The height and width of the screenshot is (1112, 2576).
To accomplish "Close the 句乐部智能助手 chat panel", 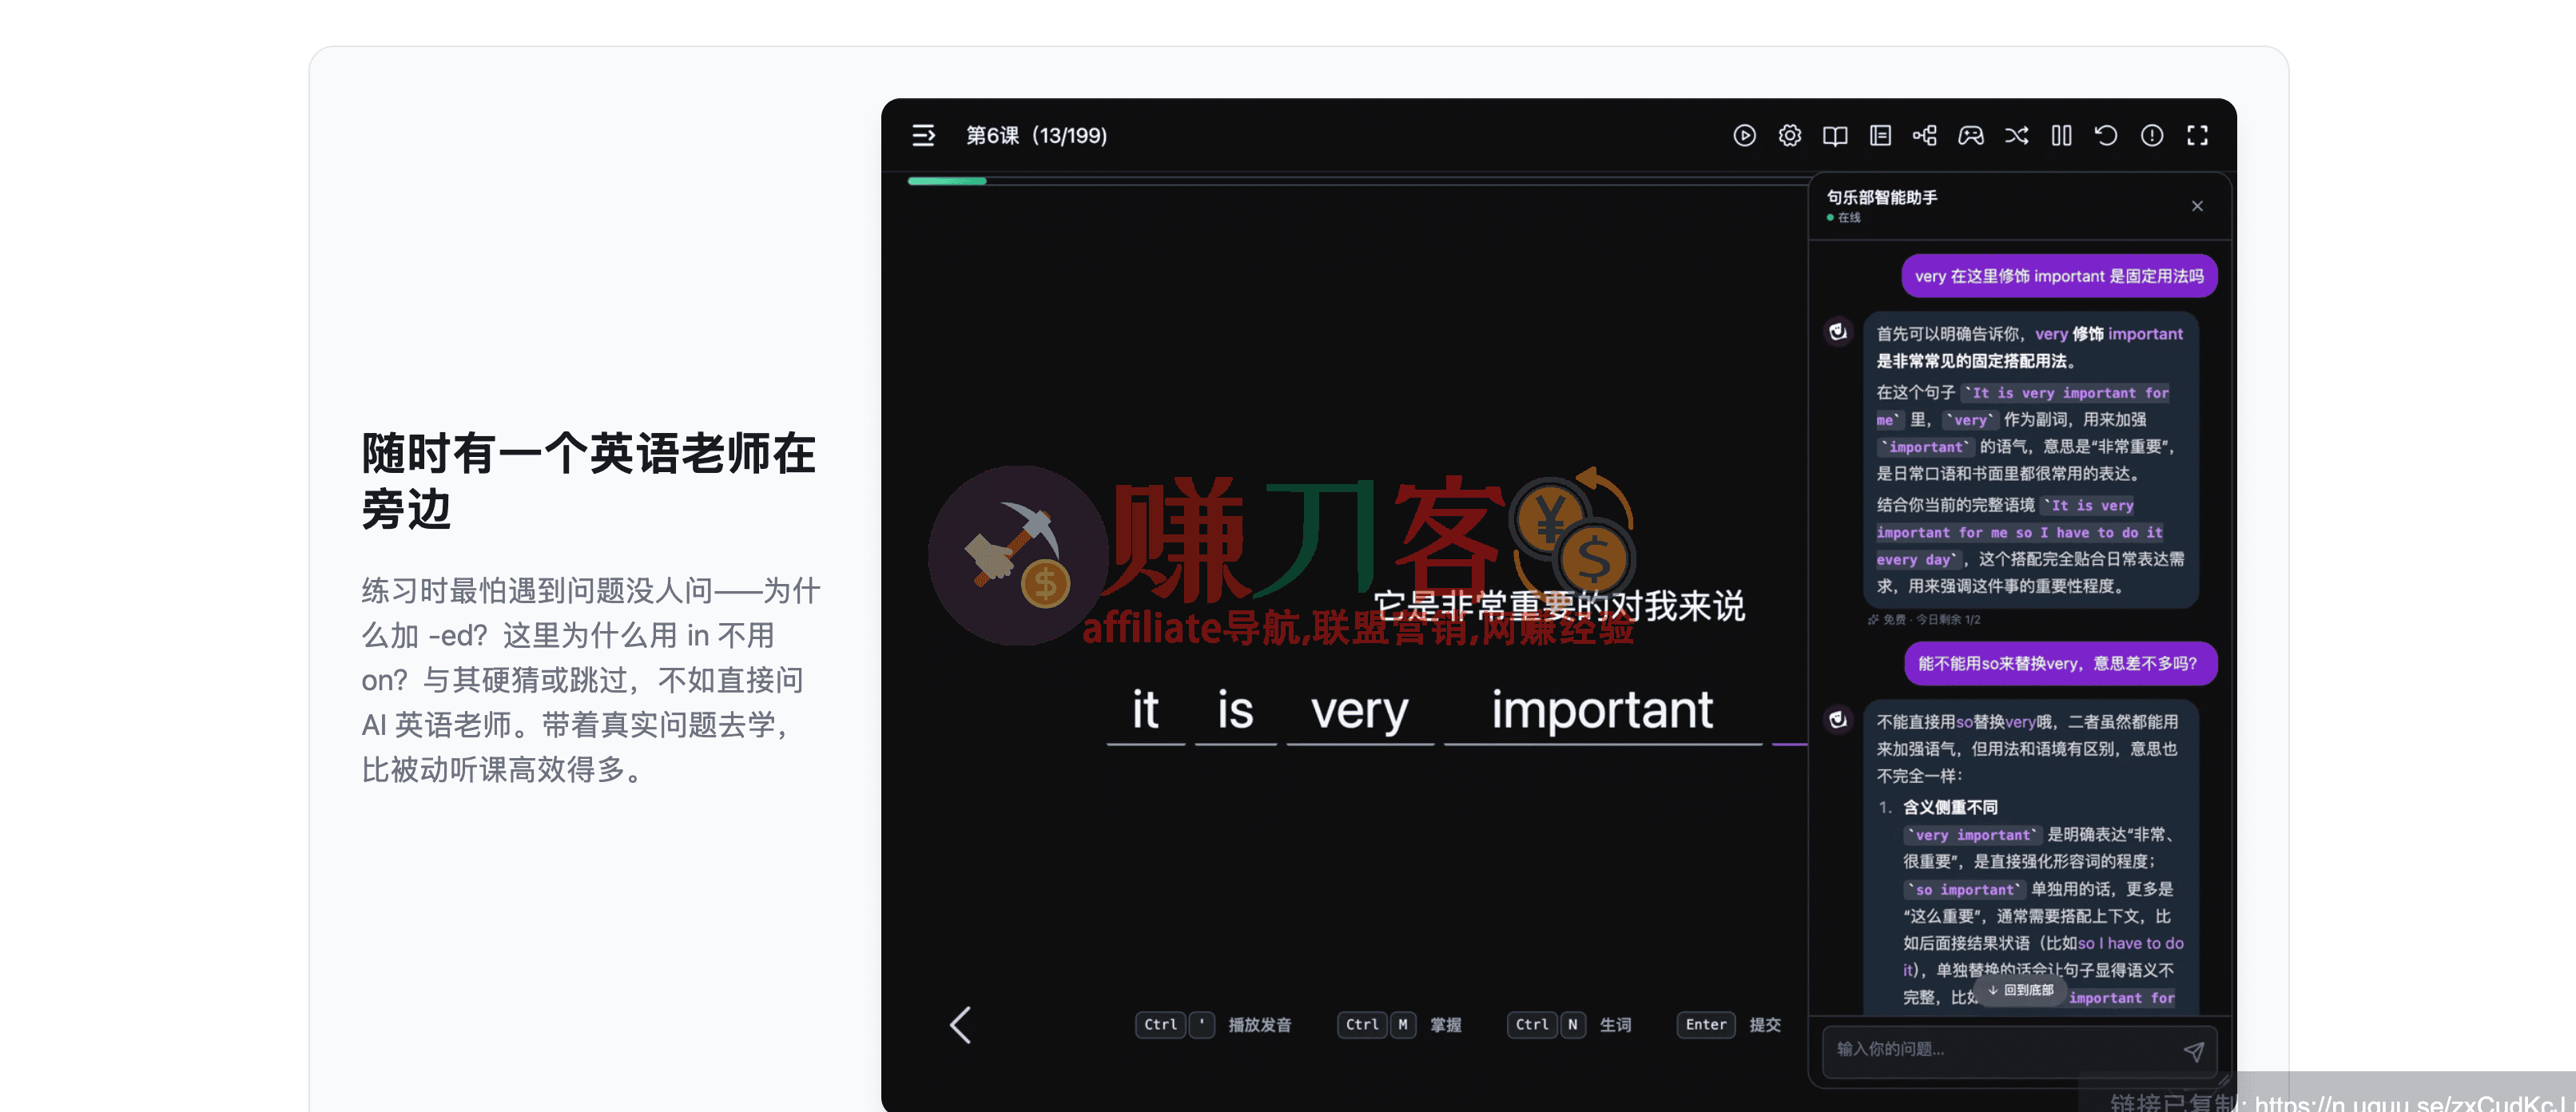I will click(x=2197, y=206).
